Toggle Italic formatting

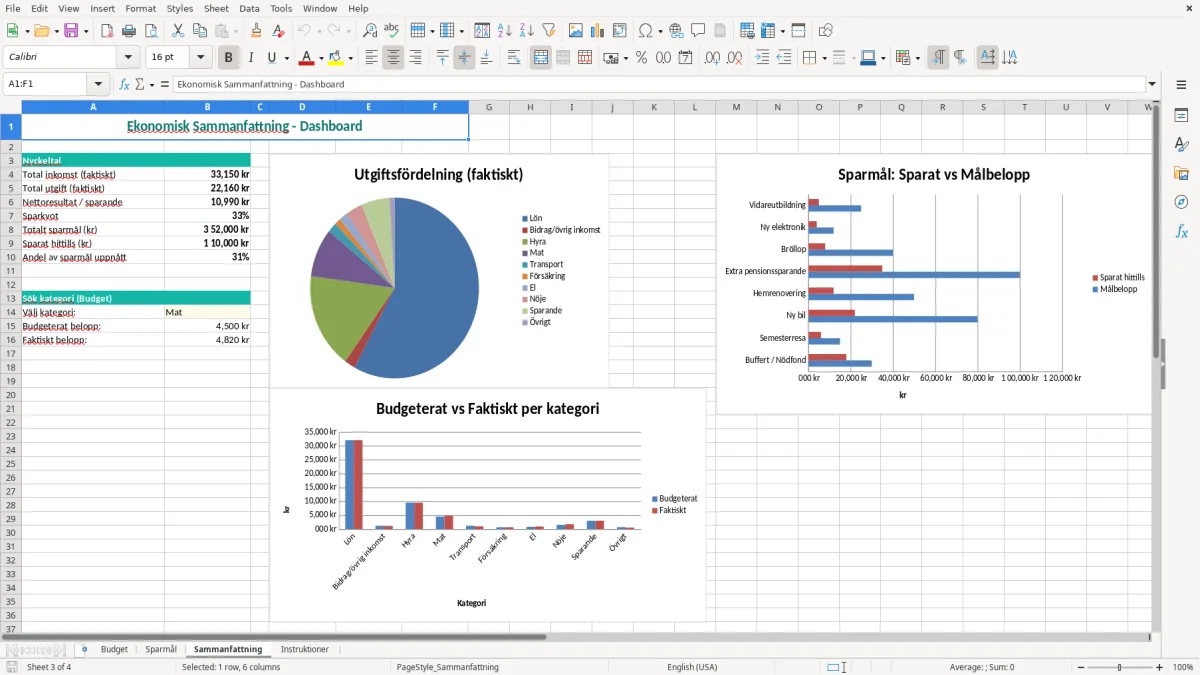point(251,58)
